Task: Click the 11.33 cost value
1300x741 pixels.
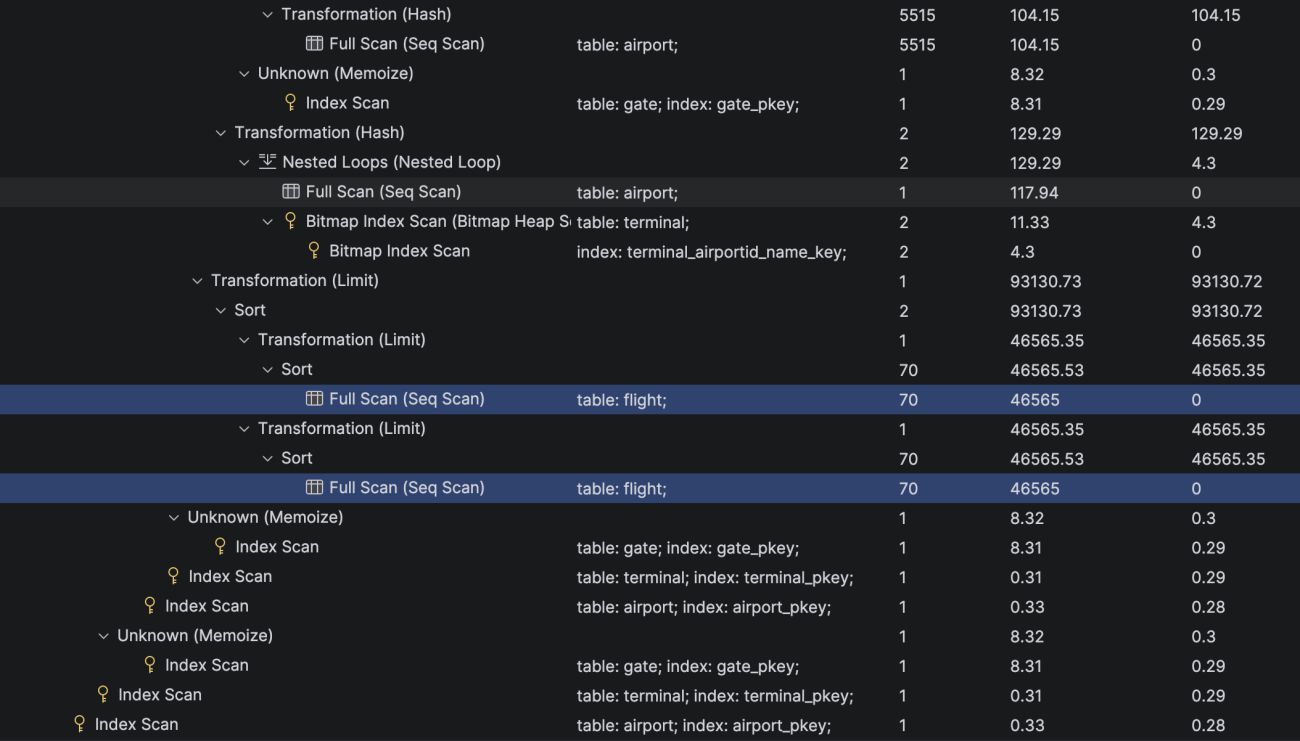Action: point(1029,222)
